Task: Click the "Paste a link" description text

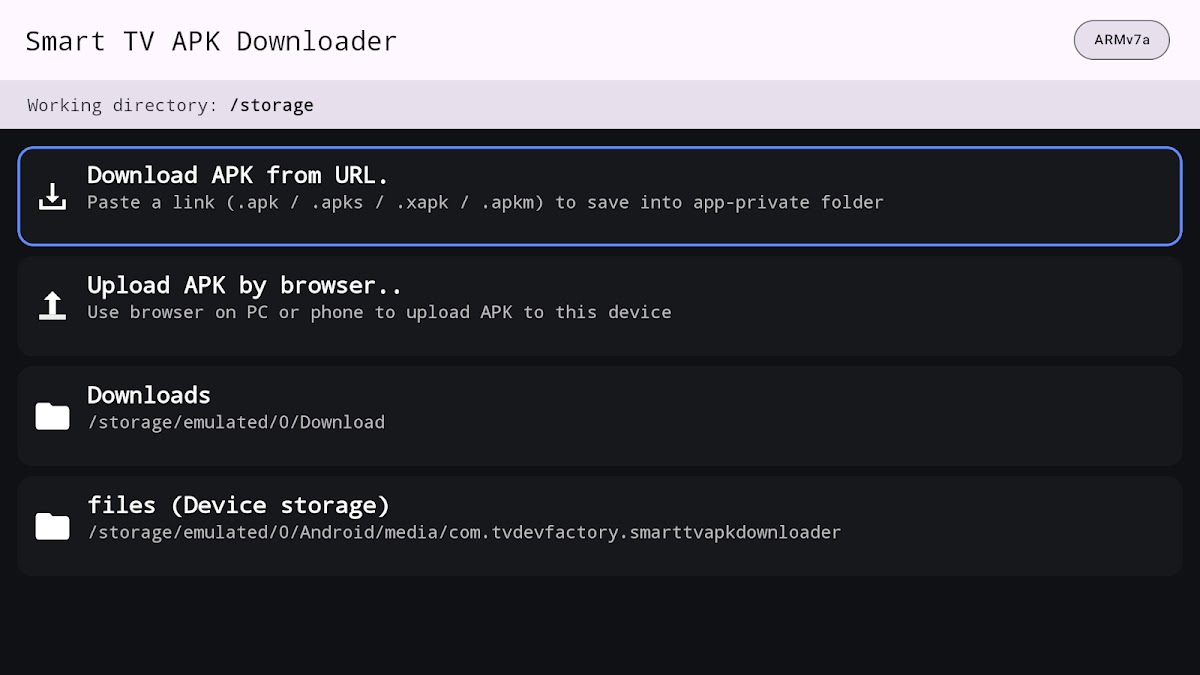Action: tap(485, 203)
